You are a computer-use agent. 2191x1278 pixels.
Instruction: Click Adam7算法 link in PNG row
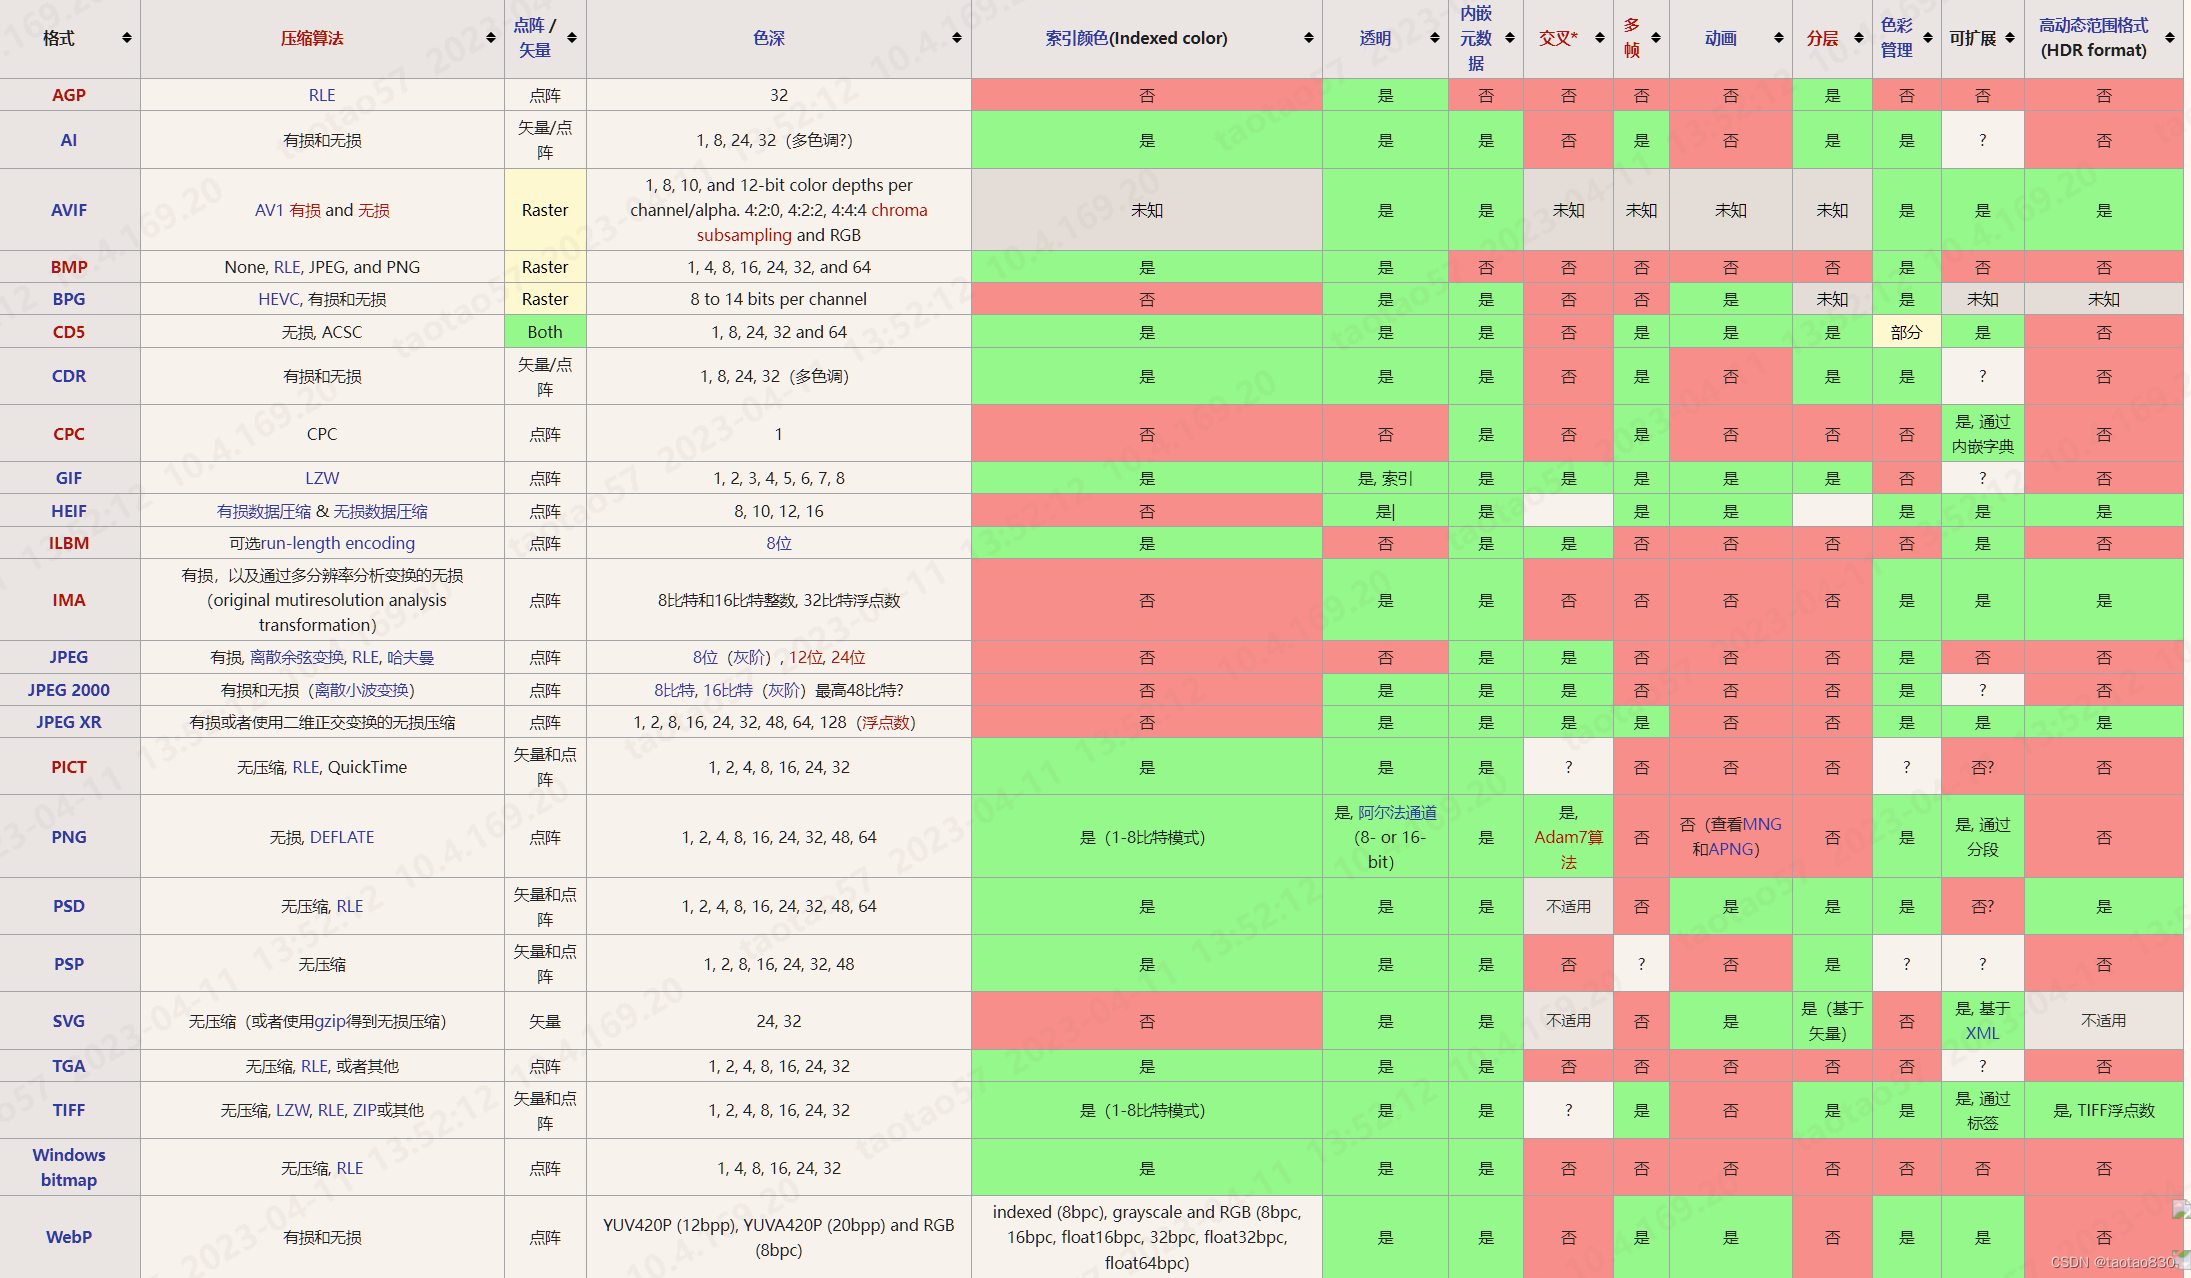(1568, 838)
